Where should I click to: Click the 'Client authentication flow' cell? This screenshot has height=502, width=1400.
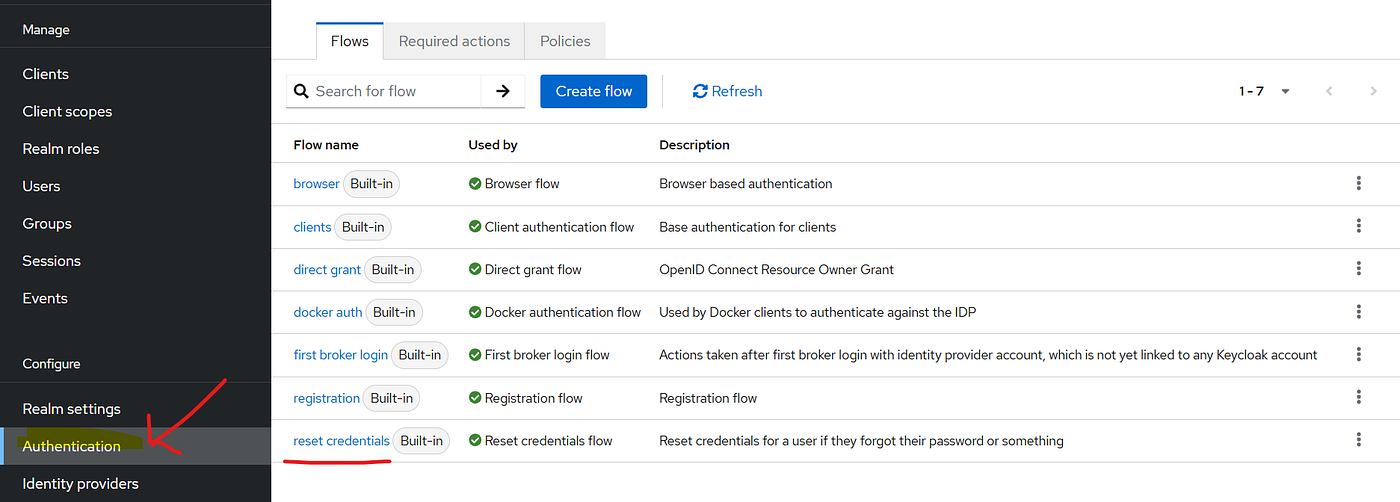551,227
